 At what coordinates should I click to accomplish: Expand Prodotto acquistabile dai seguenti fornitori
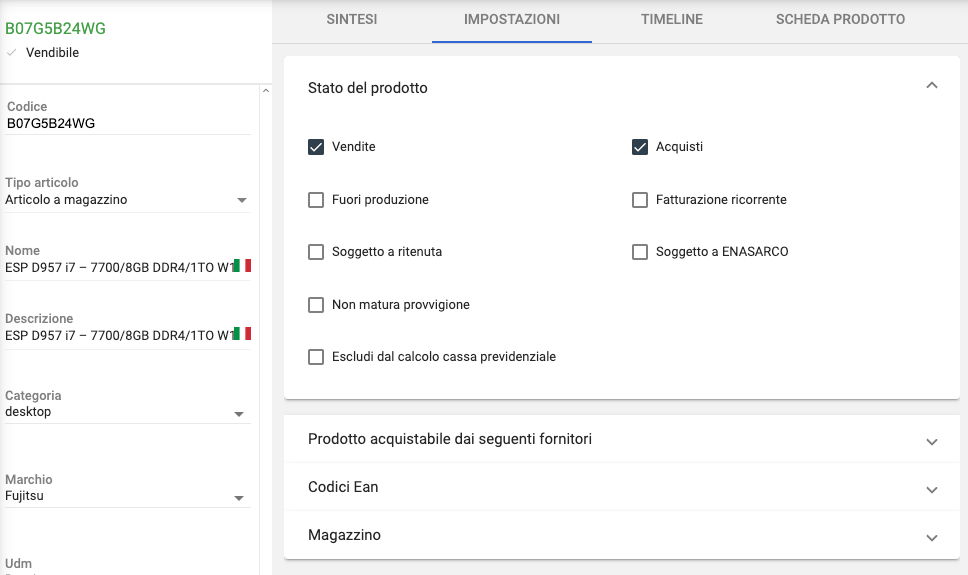[x=932, y=441]
